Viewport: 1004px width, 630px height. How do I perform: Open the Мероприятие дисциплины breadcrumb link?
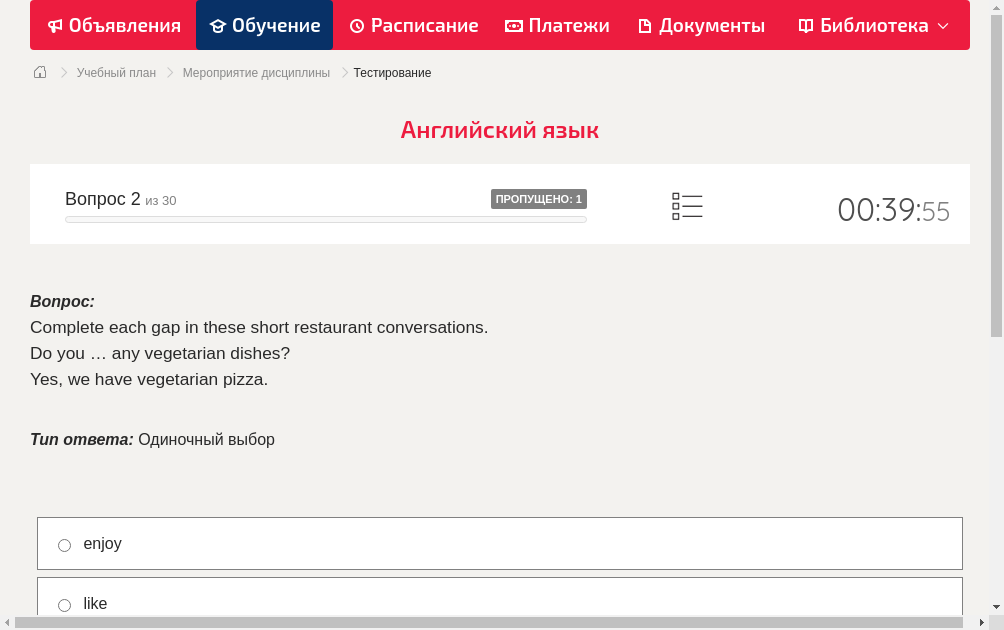(x=256, y=72)
